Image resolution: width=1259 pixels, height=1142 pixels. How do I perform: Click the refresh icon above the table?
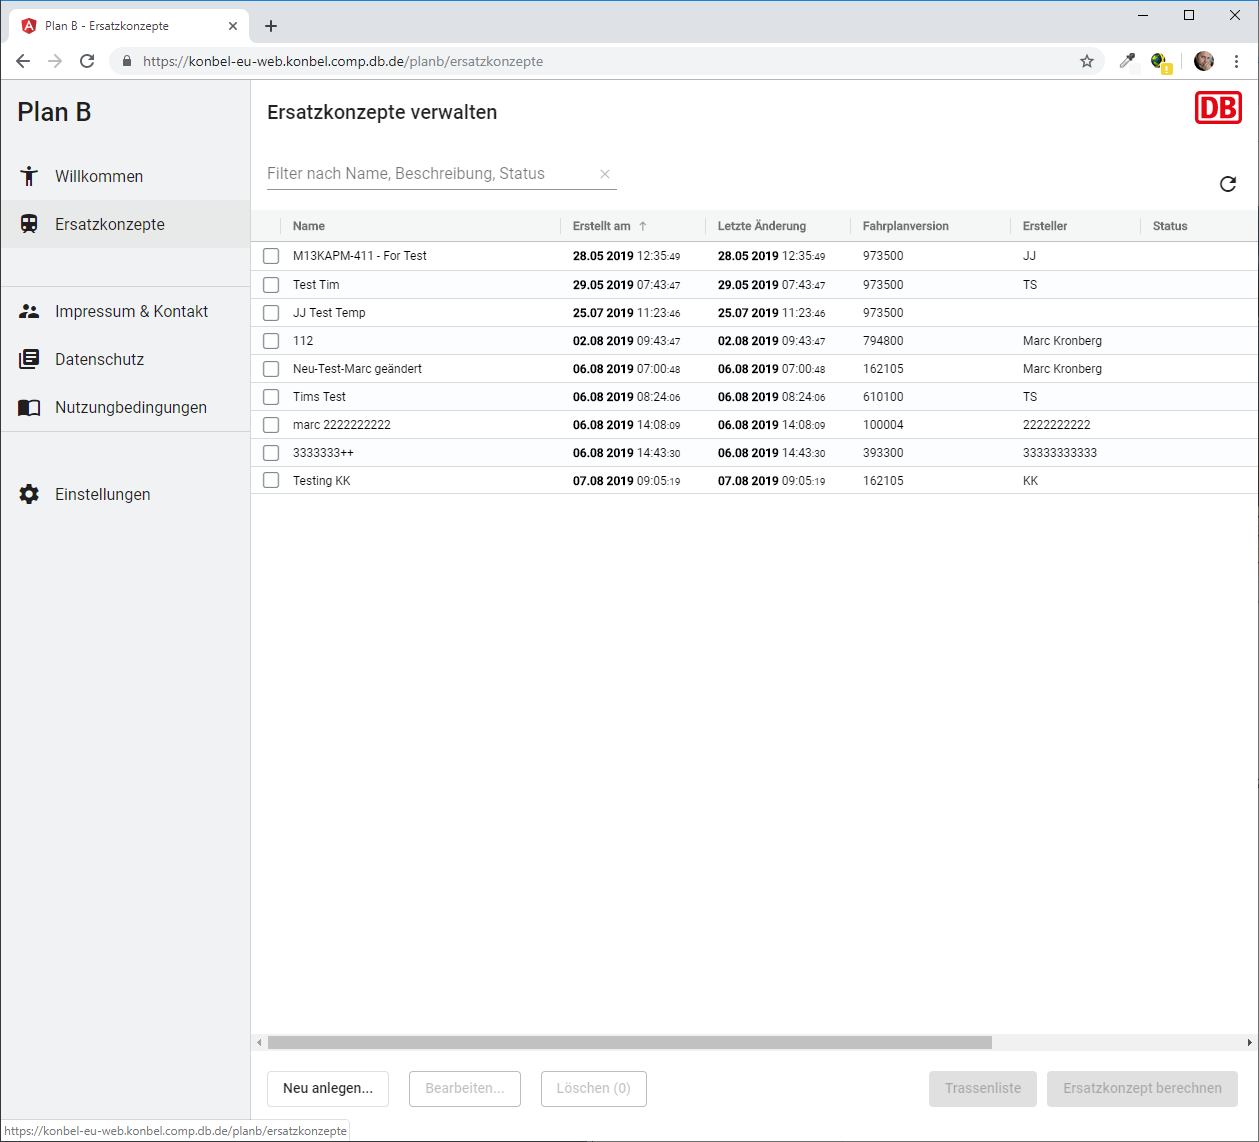click(x=1228, y=184)
